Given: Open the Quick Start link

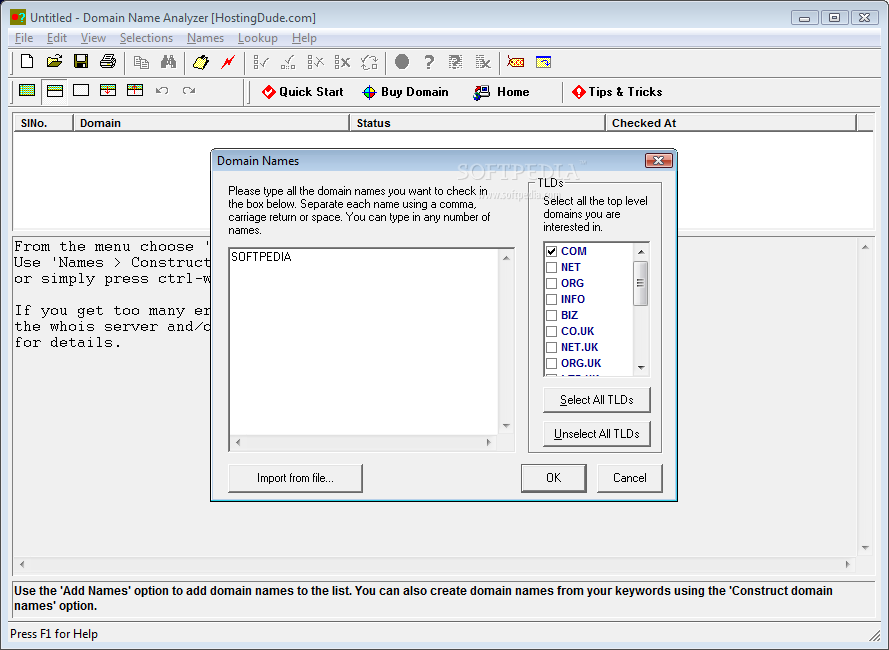Looking at the screenshot, I should pyautogui.click(x=303, y=92).
